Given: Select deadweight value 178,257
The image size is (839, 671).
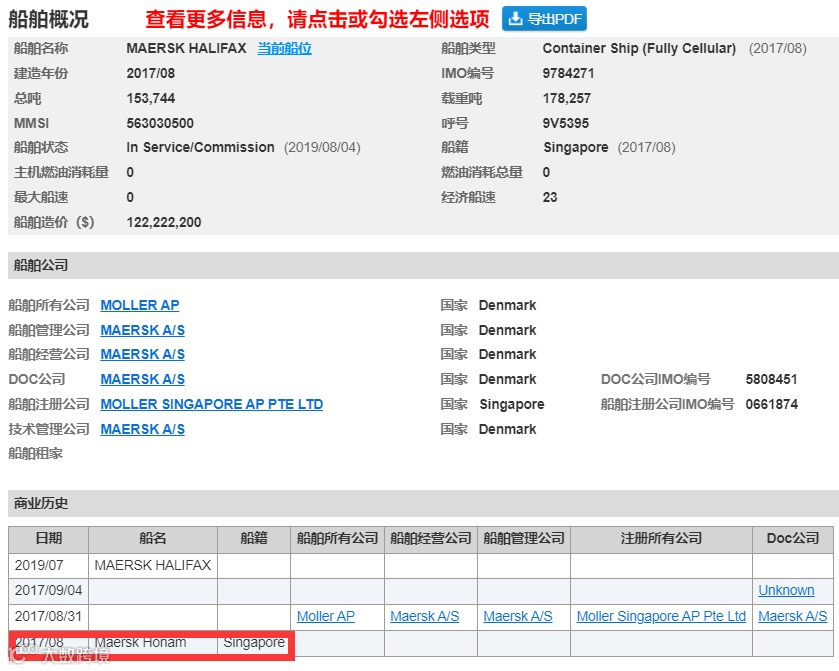Looking at the screenshot, I should tap(567, 98).
